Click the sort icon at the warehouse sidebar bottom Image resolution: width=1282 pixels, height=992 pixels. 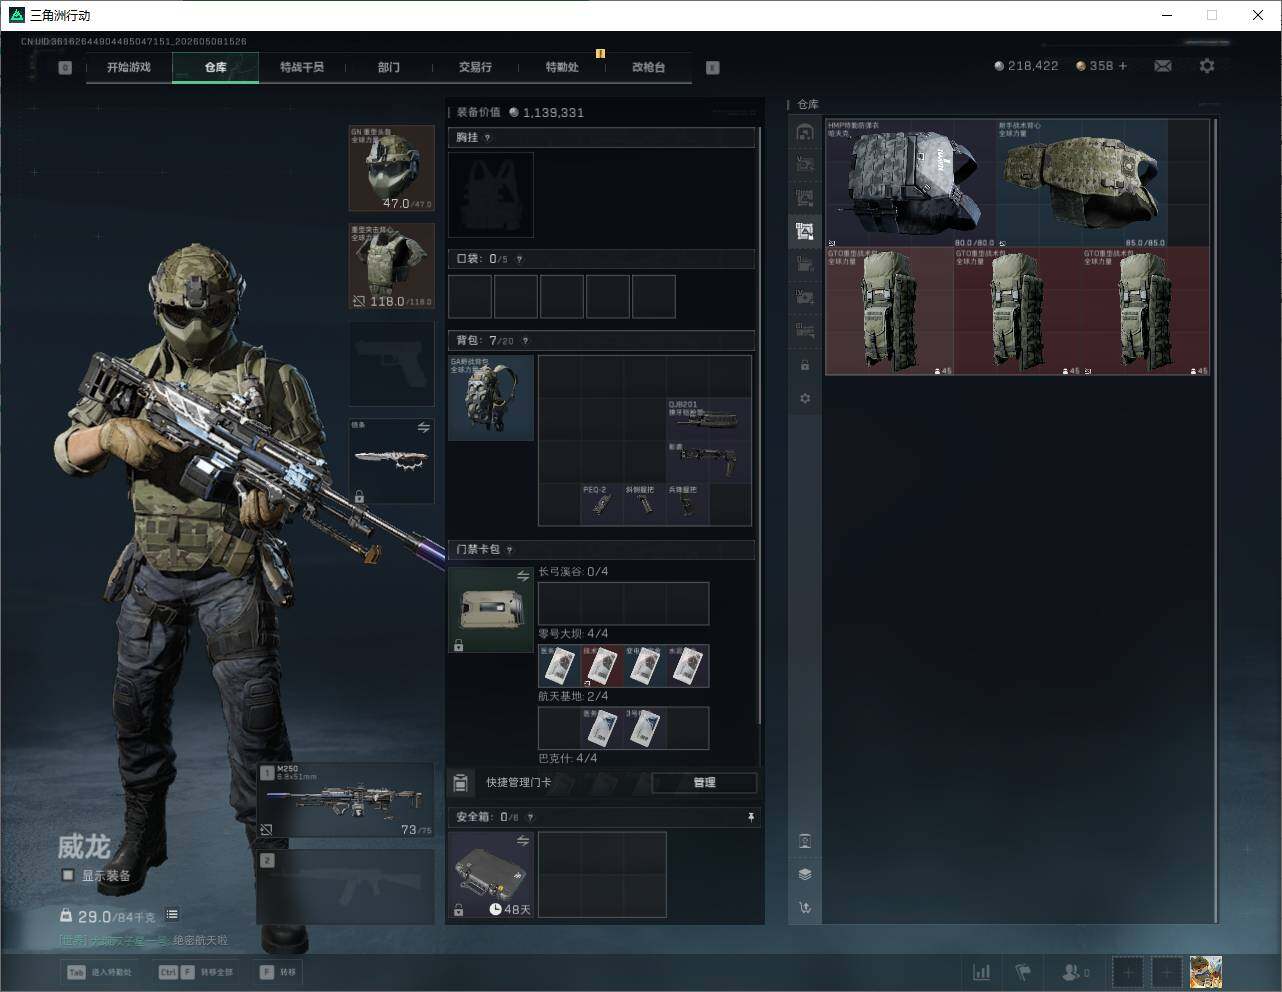pyautogui.click(x=805, y=908)
